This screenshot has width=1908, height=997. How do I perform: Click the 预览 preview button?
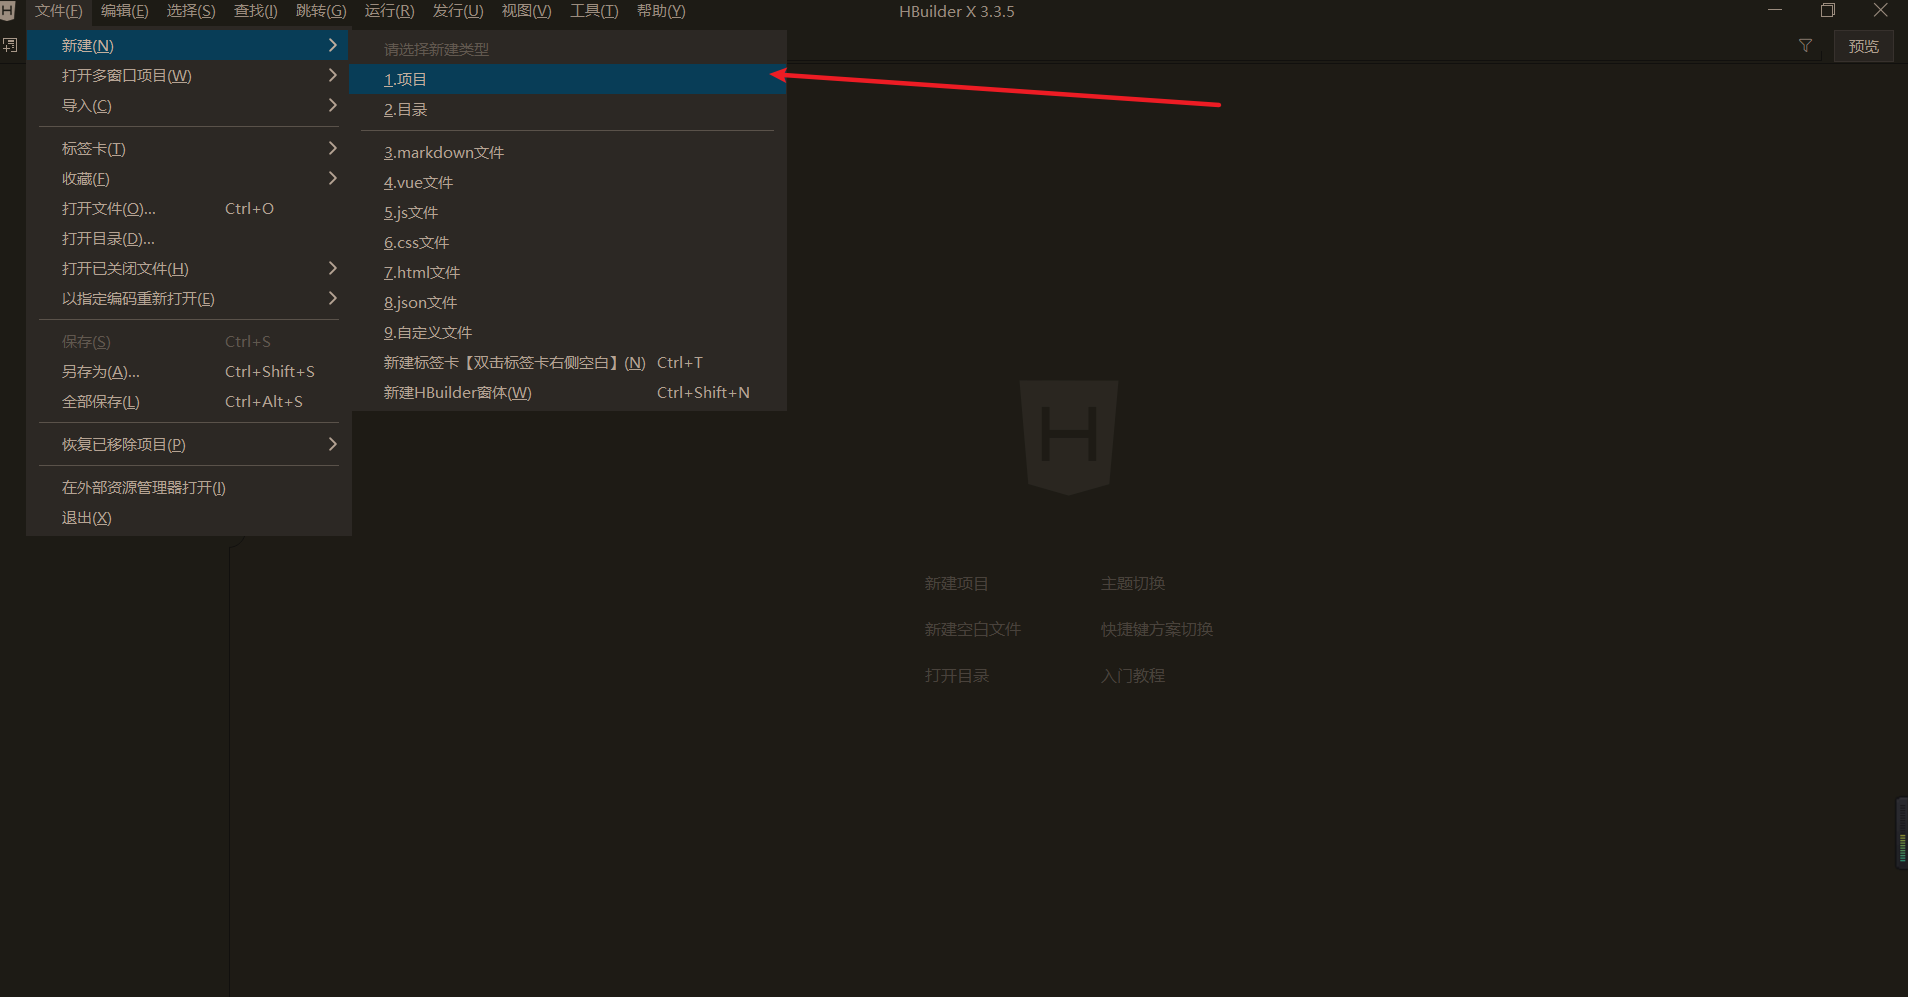(x=1863, y=46)
